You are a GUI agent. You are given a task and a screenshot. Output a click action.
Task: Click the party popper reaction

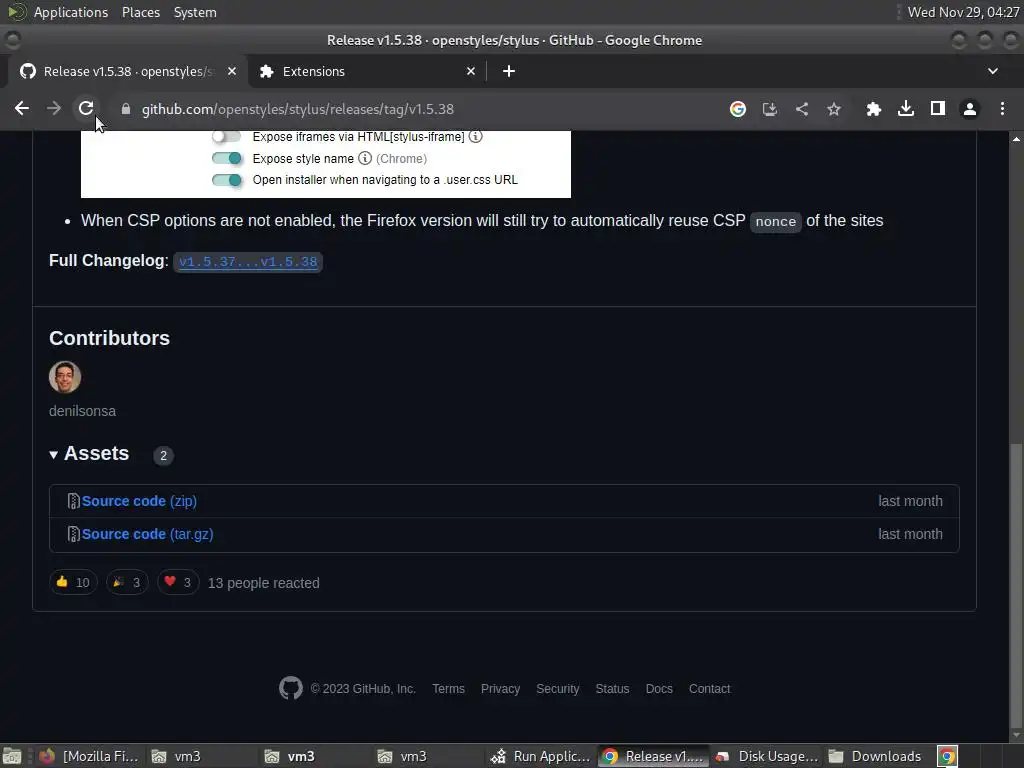127,583
